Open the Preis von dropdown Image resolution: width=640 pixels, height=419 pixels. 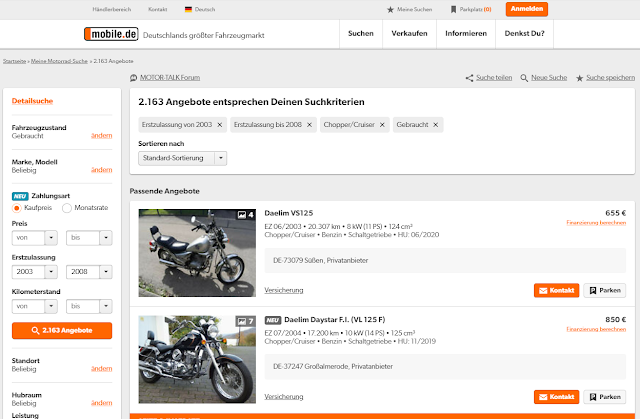(35, 238)
